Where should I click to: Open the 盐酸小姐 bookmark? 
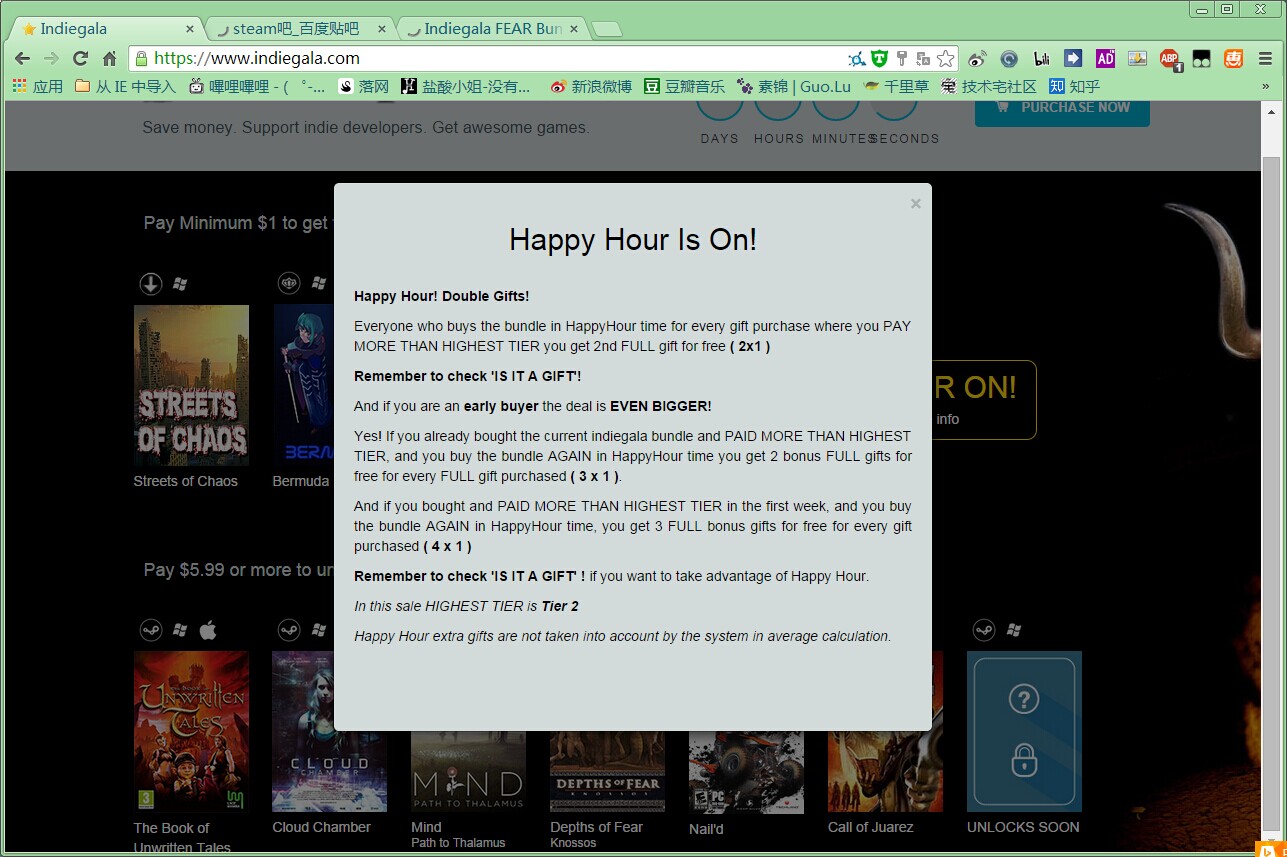(466, 87)
